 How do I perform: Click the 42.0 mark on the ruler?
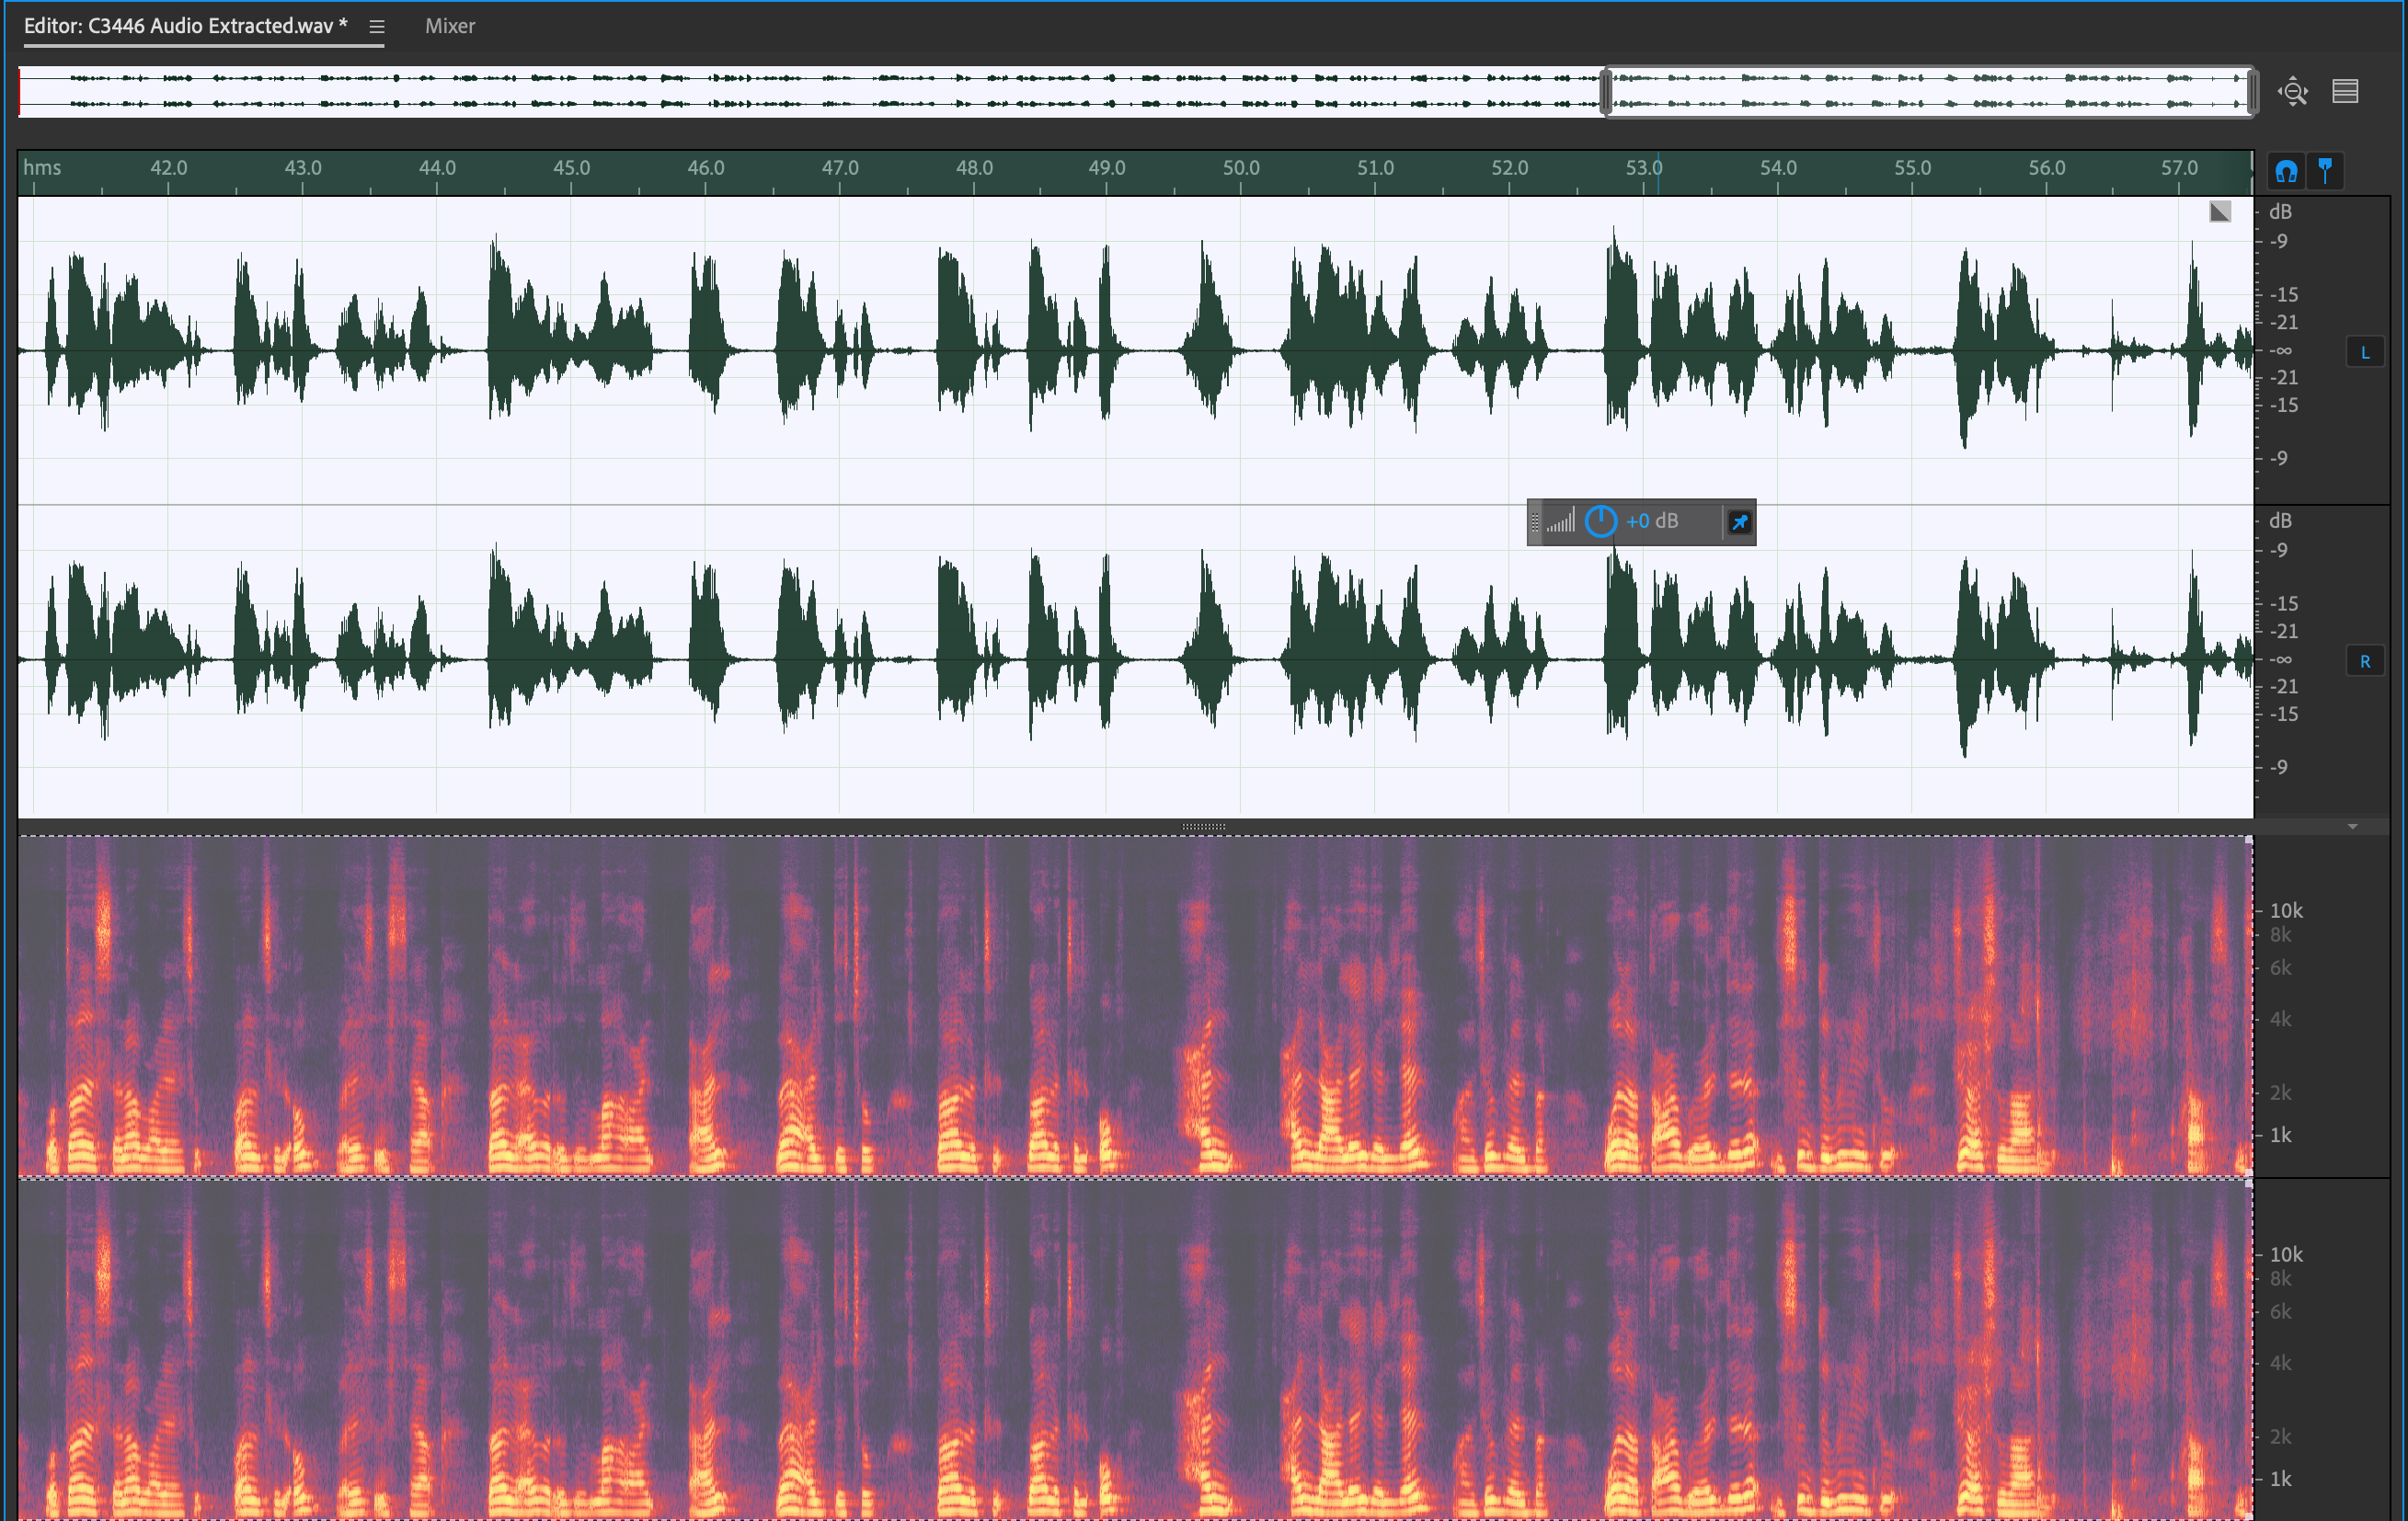point(168,167)
